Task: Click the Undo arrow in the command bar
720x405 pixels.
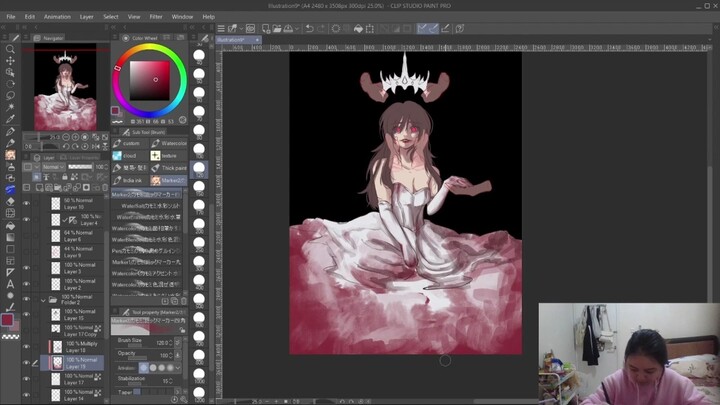Action: (x=309, y=29)
